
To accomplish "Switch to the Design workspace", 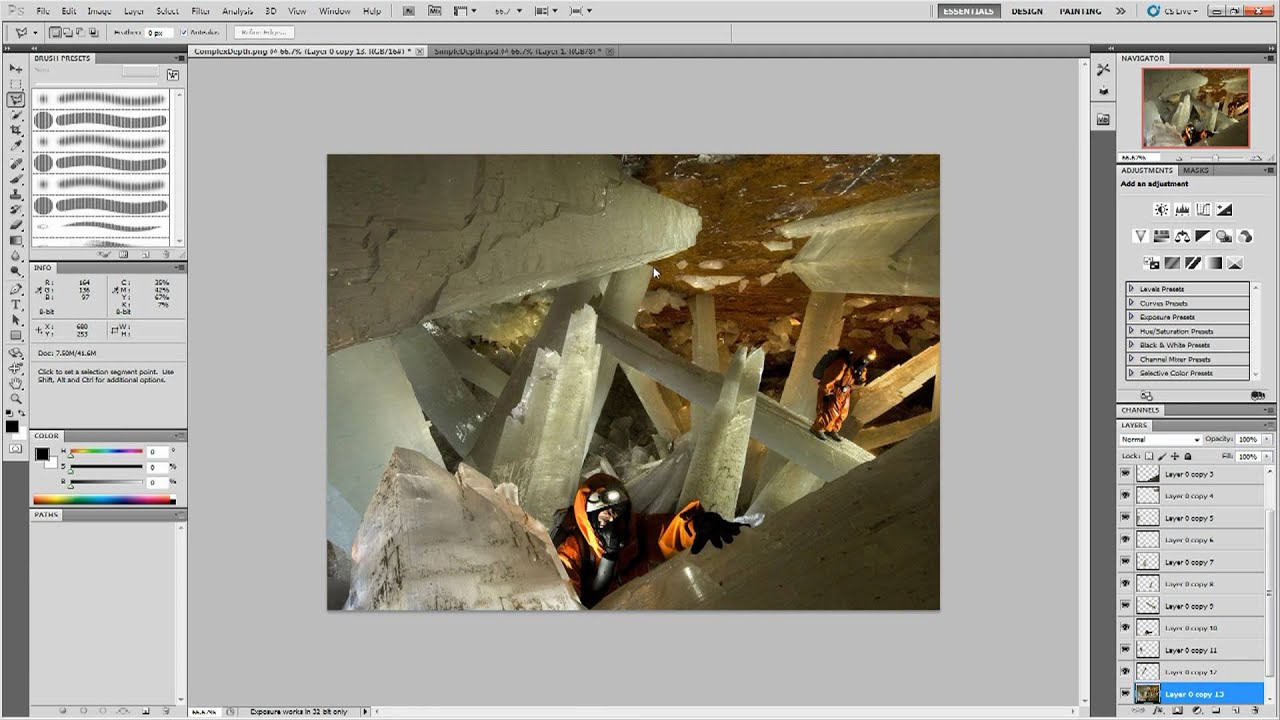I will click(1027, 11).
